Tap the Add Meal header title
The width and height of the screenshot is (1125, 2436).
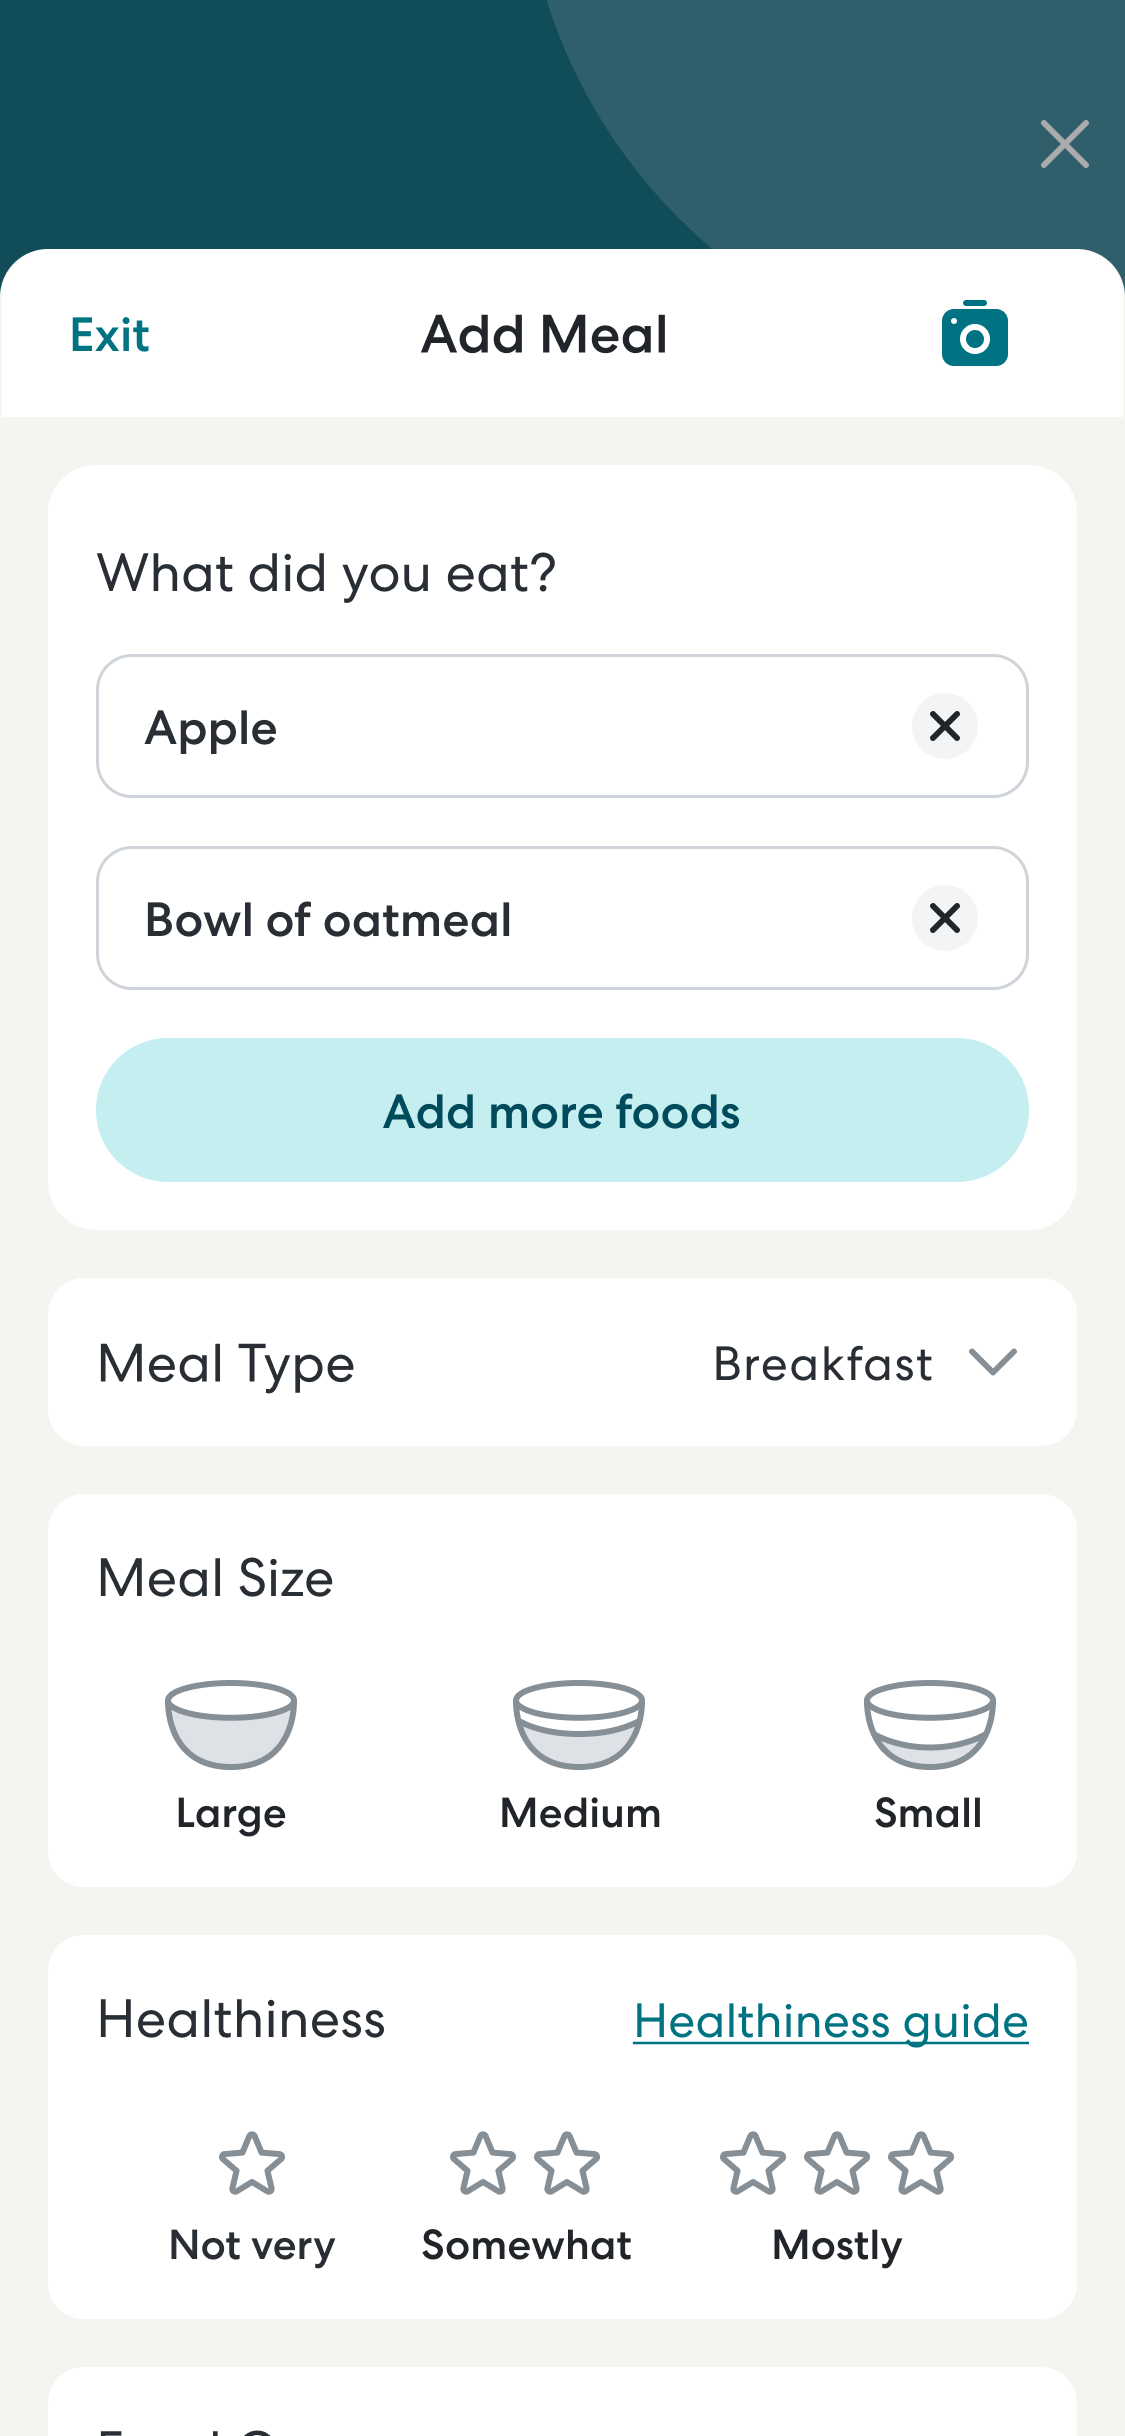coord(545,335)
